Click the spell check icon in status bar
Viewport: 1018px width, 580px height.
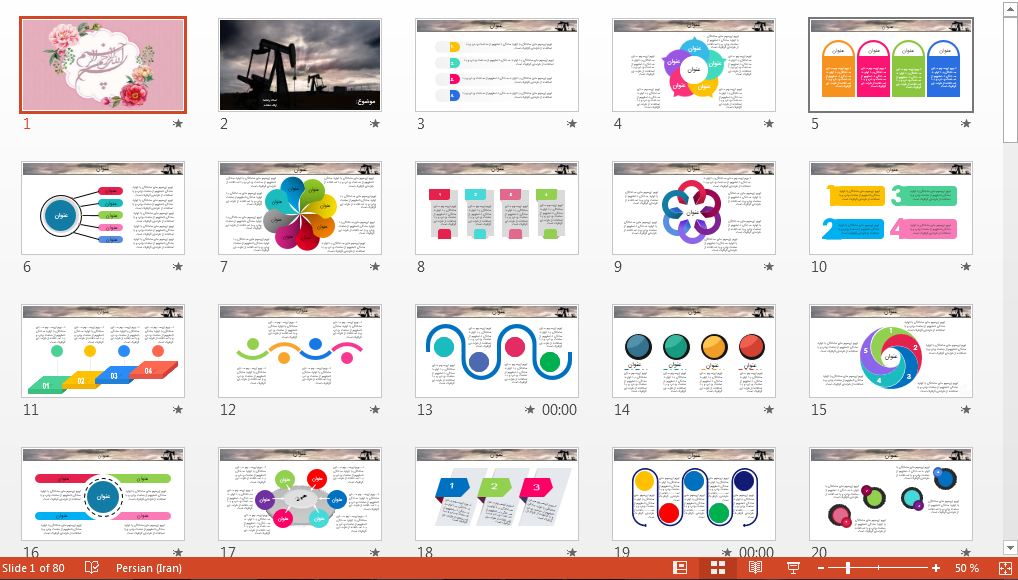click(x=92, y=568)
